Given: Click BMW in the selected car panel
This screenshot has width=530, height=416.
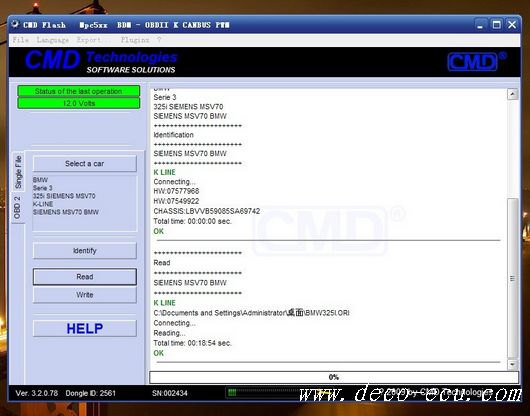Looking at the screenshot, I should point(40,180).
